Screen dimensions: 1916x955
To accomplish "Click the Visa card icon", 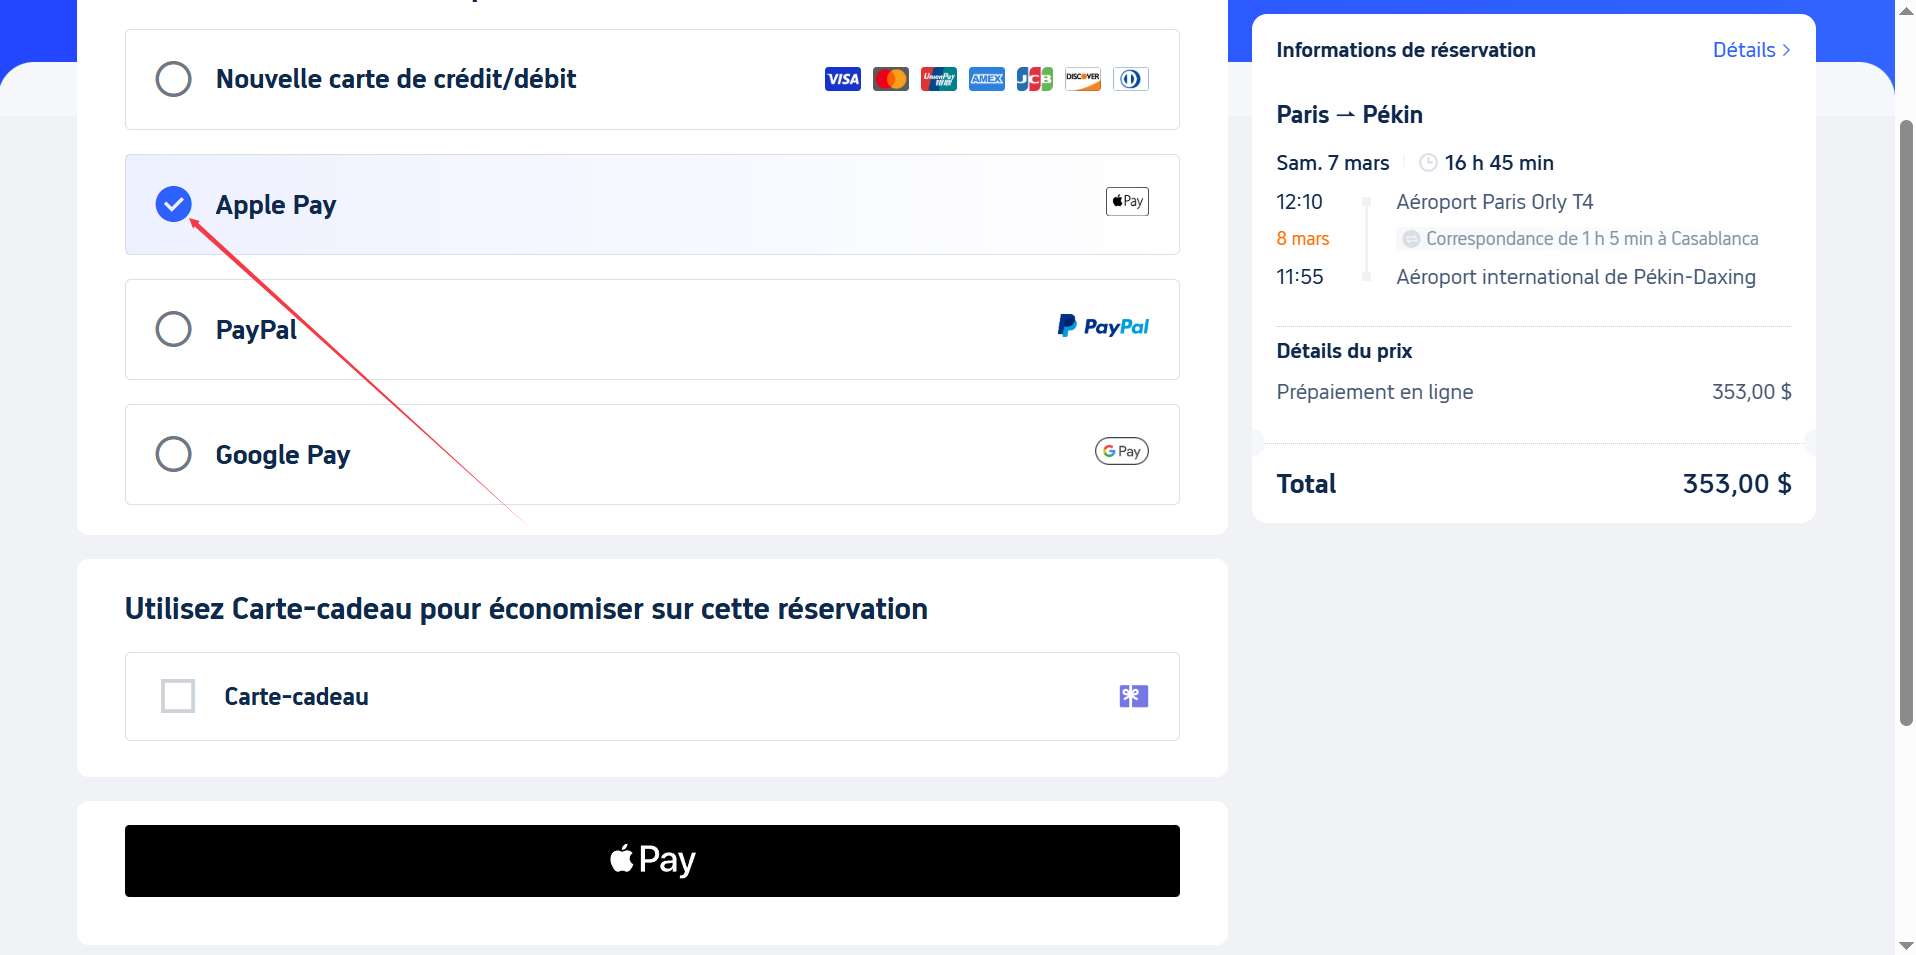I will [x=843, y=78].
